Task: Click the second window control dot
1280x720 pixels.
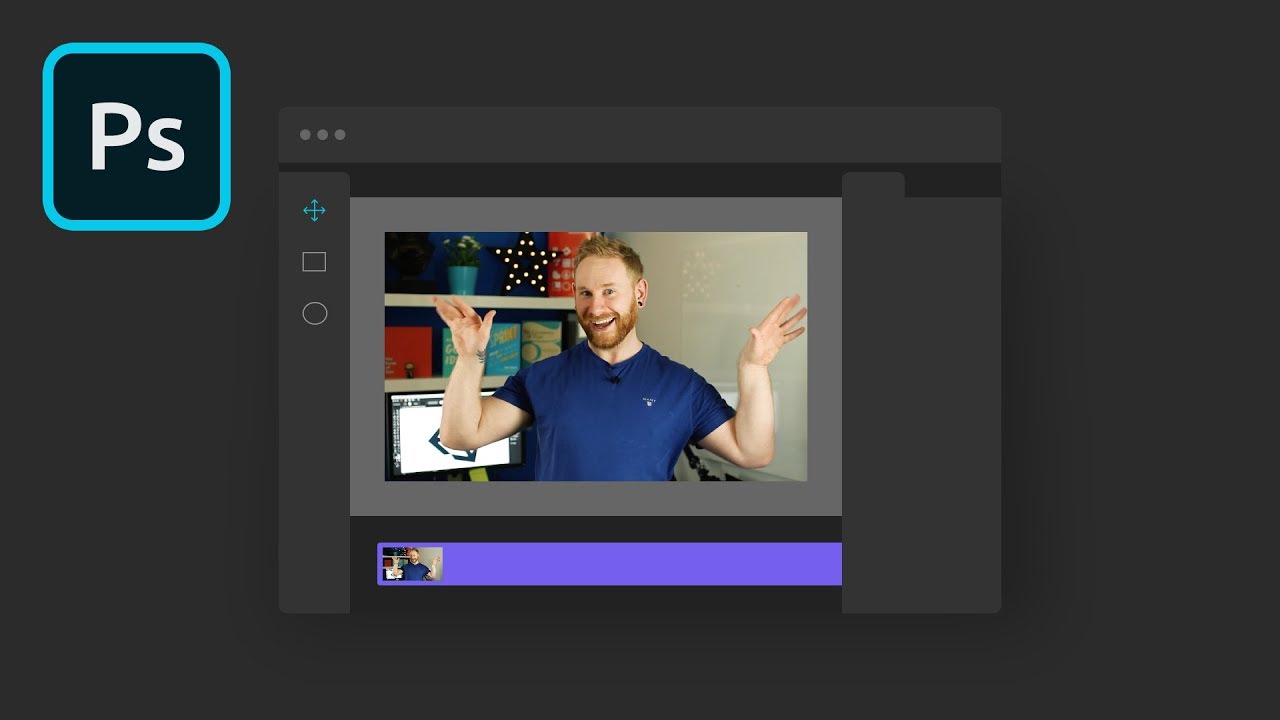Action: click(x=322, y=135)
